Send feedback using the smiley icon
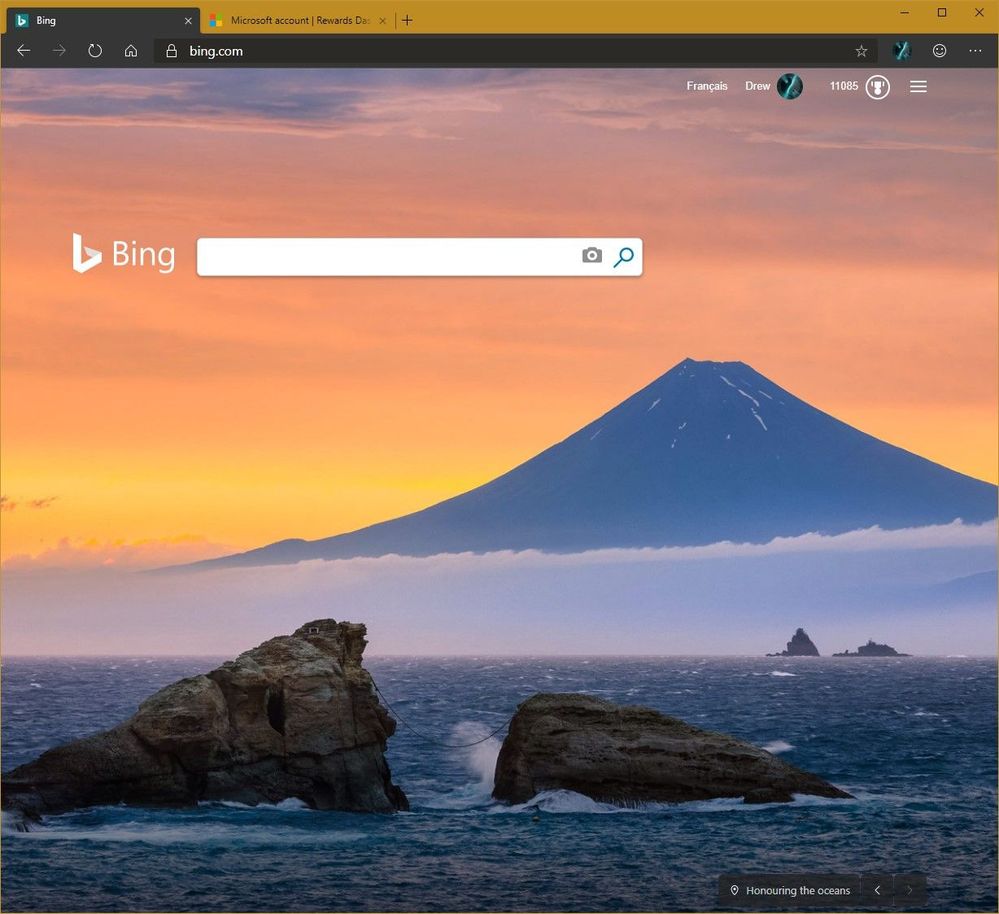Screen dimensions: 999x914 point(939,51)
